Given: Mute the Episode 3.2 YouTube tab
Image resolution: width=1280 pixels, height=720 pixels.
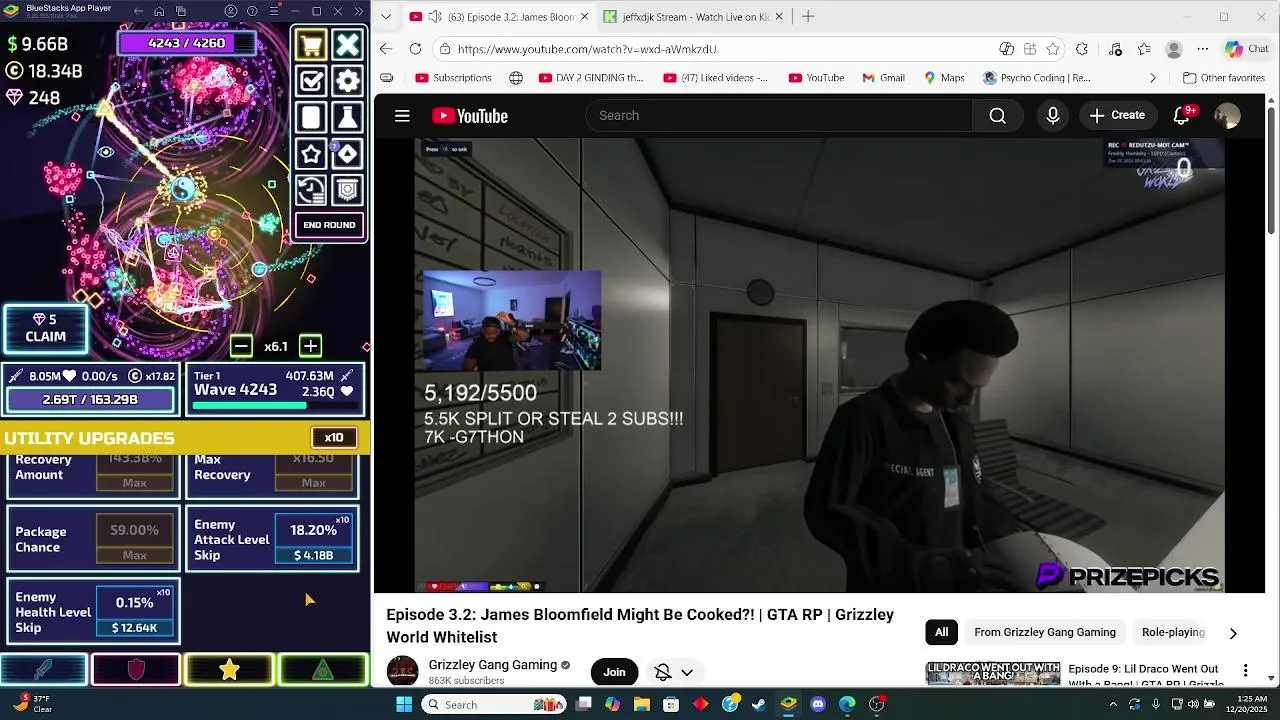Looking at the screenshot, I should coord(435,17).
